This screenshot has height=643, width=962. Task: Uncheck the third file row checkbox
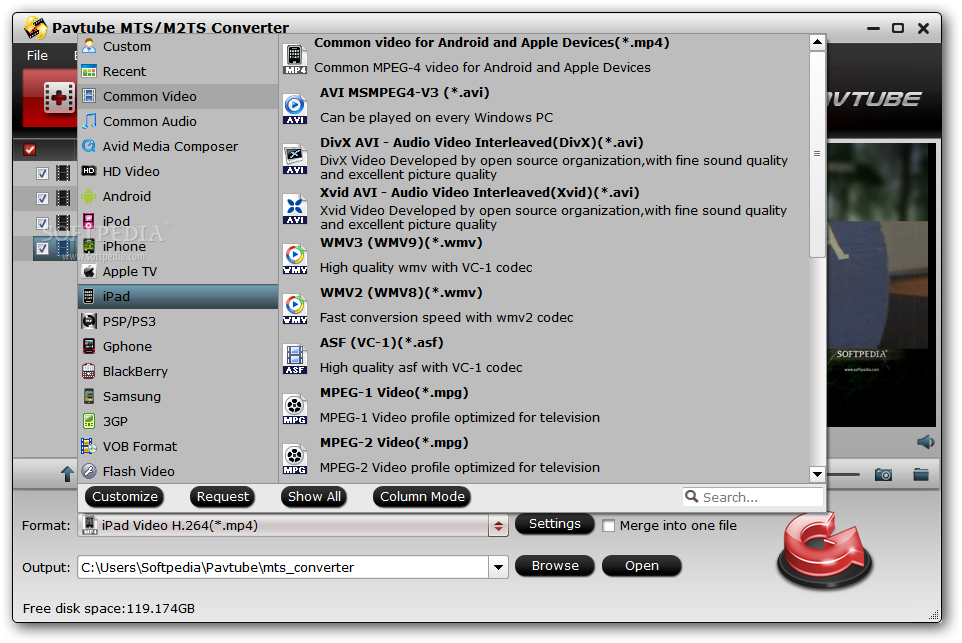coord(42,223)
